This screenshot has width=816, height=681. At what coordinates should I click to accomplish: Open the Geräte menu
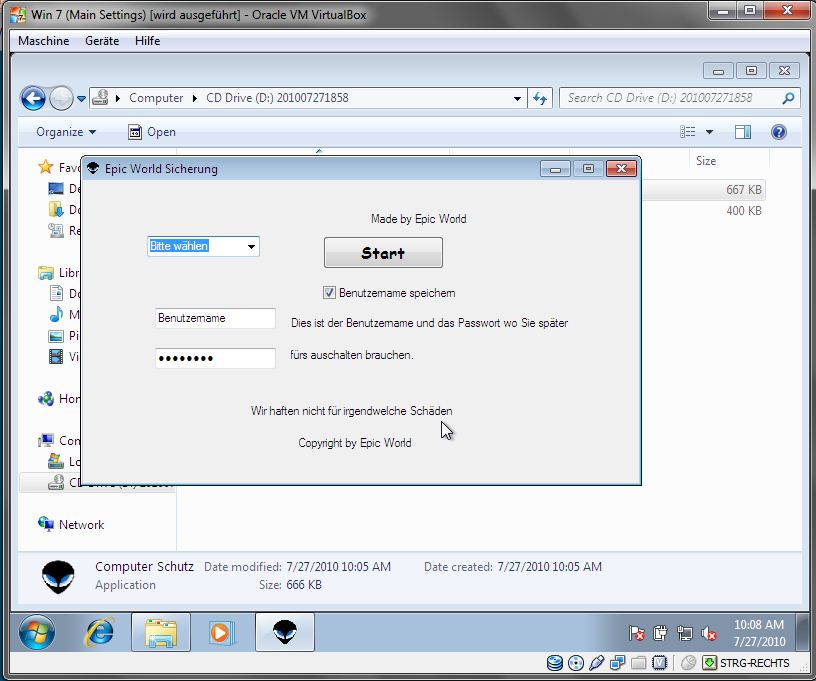tap(102, 41)
